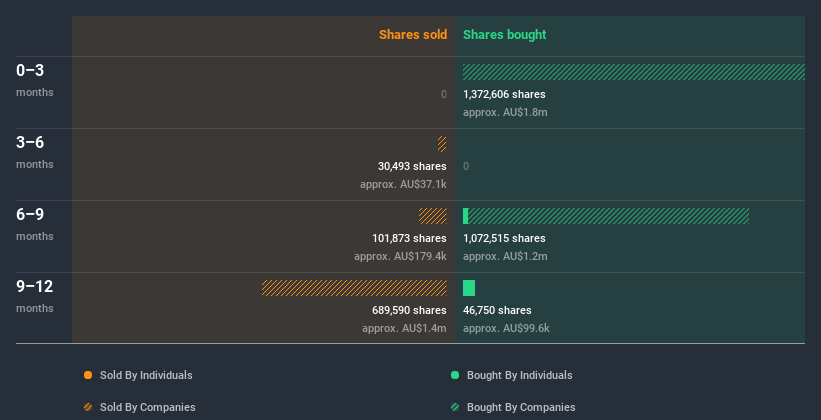Click the 30,493 shares value
This screenshot has height=420, width=821.
[412, 166]
